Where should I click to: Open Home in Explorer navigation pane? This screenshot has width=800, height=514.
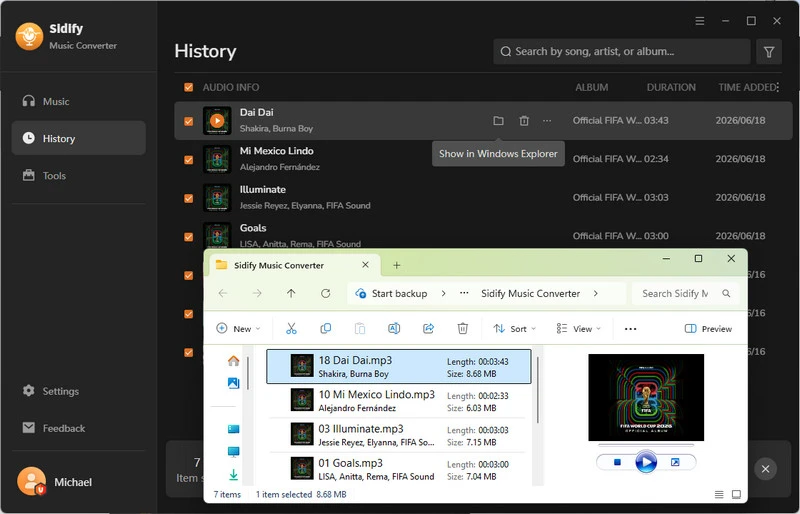coord(233,361)
